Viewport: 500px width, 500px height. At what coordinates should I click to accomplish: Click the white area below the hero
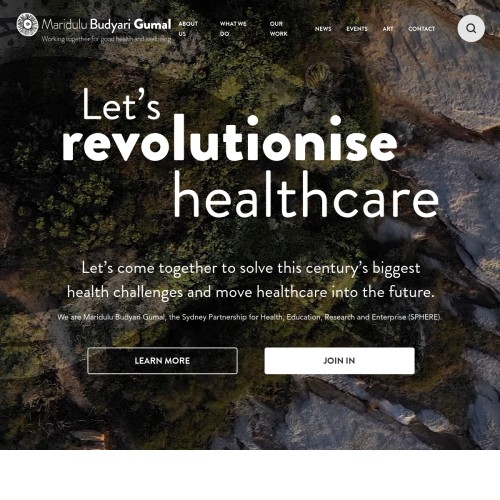tap(250, 475)
